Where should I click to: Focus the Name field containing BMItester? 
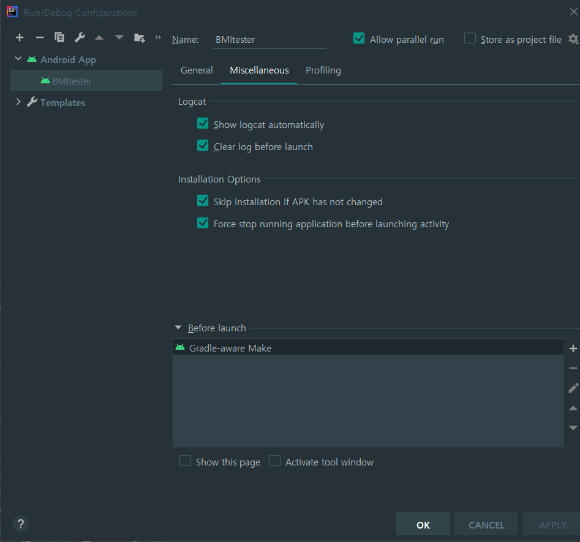(269, 40)
